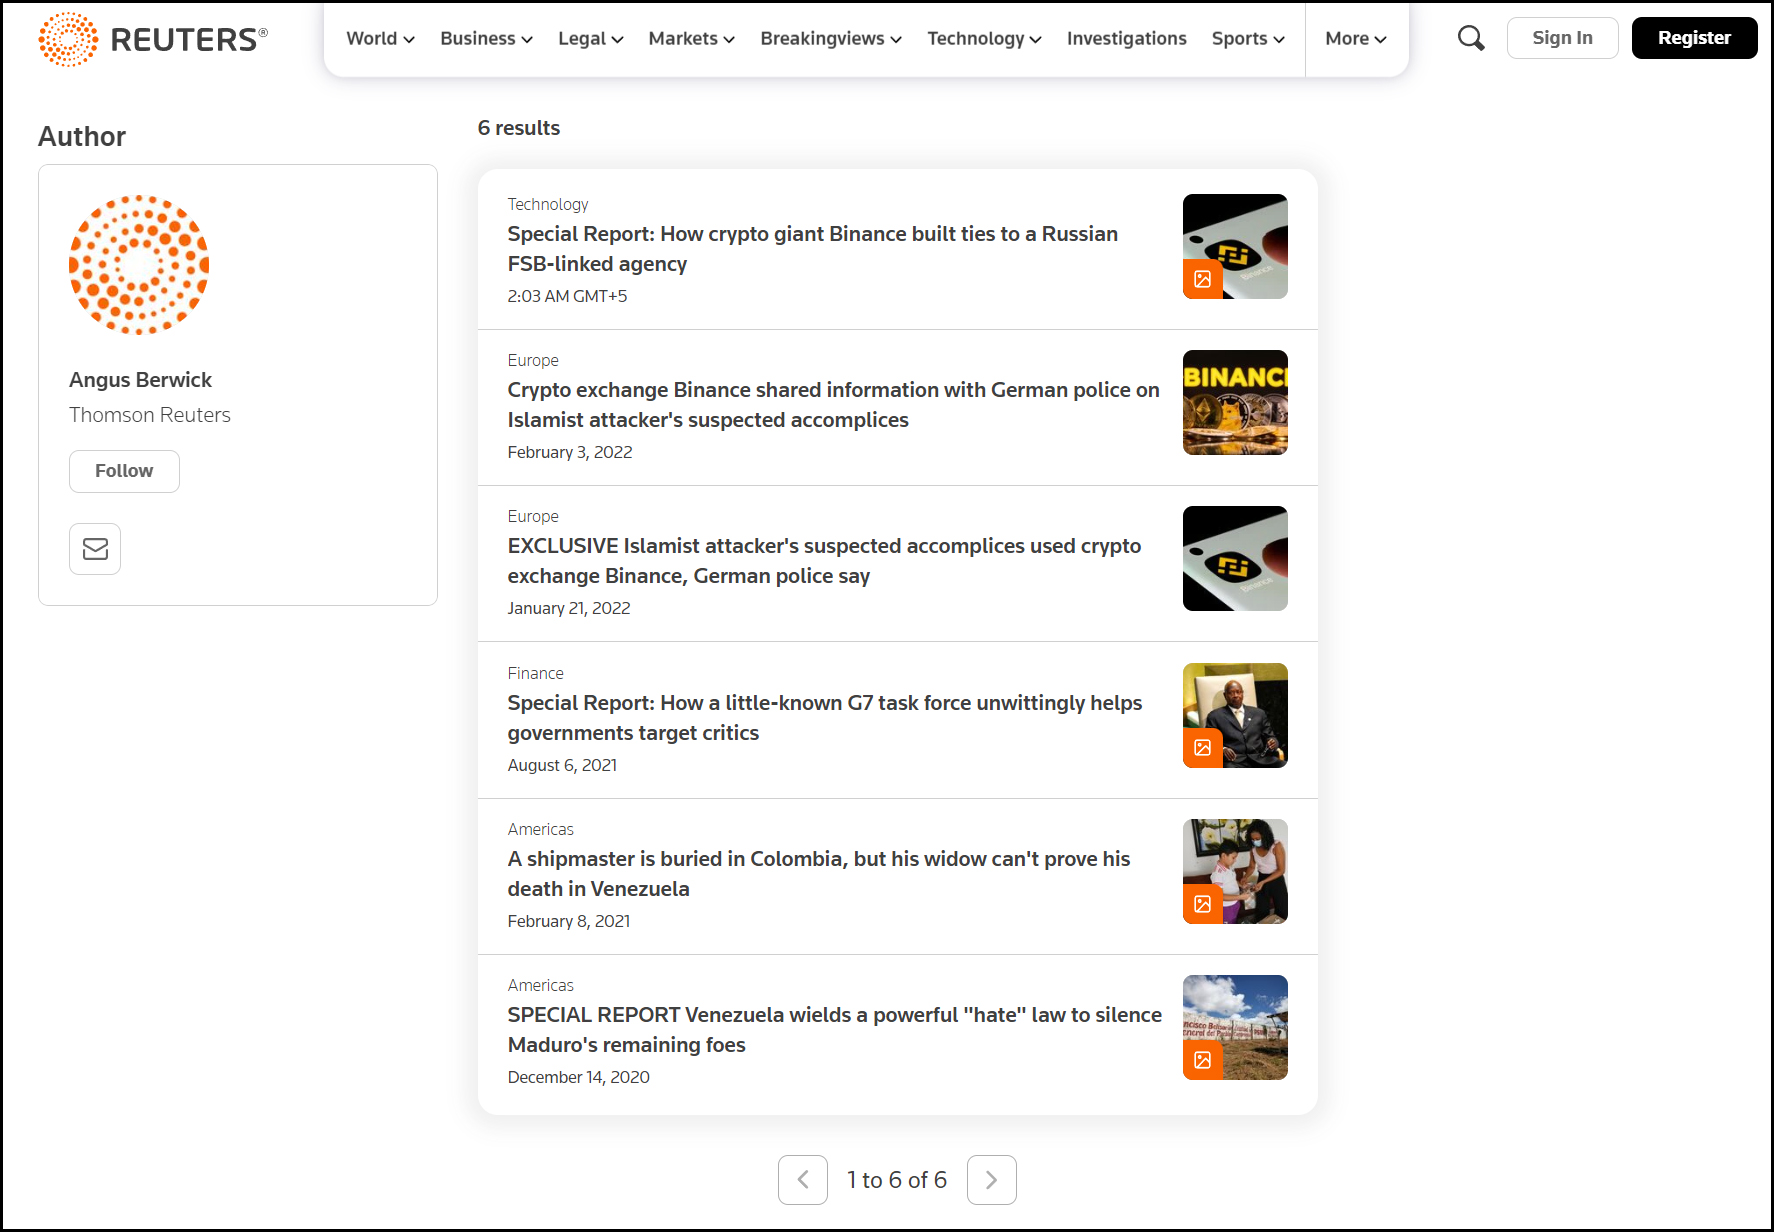Click the Europe label above the January 21, 2022 article
The height and width of the screenshot is (1232, 1774).
tap(532, 516)
